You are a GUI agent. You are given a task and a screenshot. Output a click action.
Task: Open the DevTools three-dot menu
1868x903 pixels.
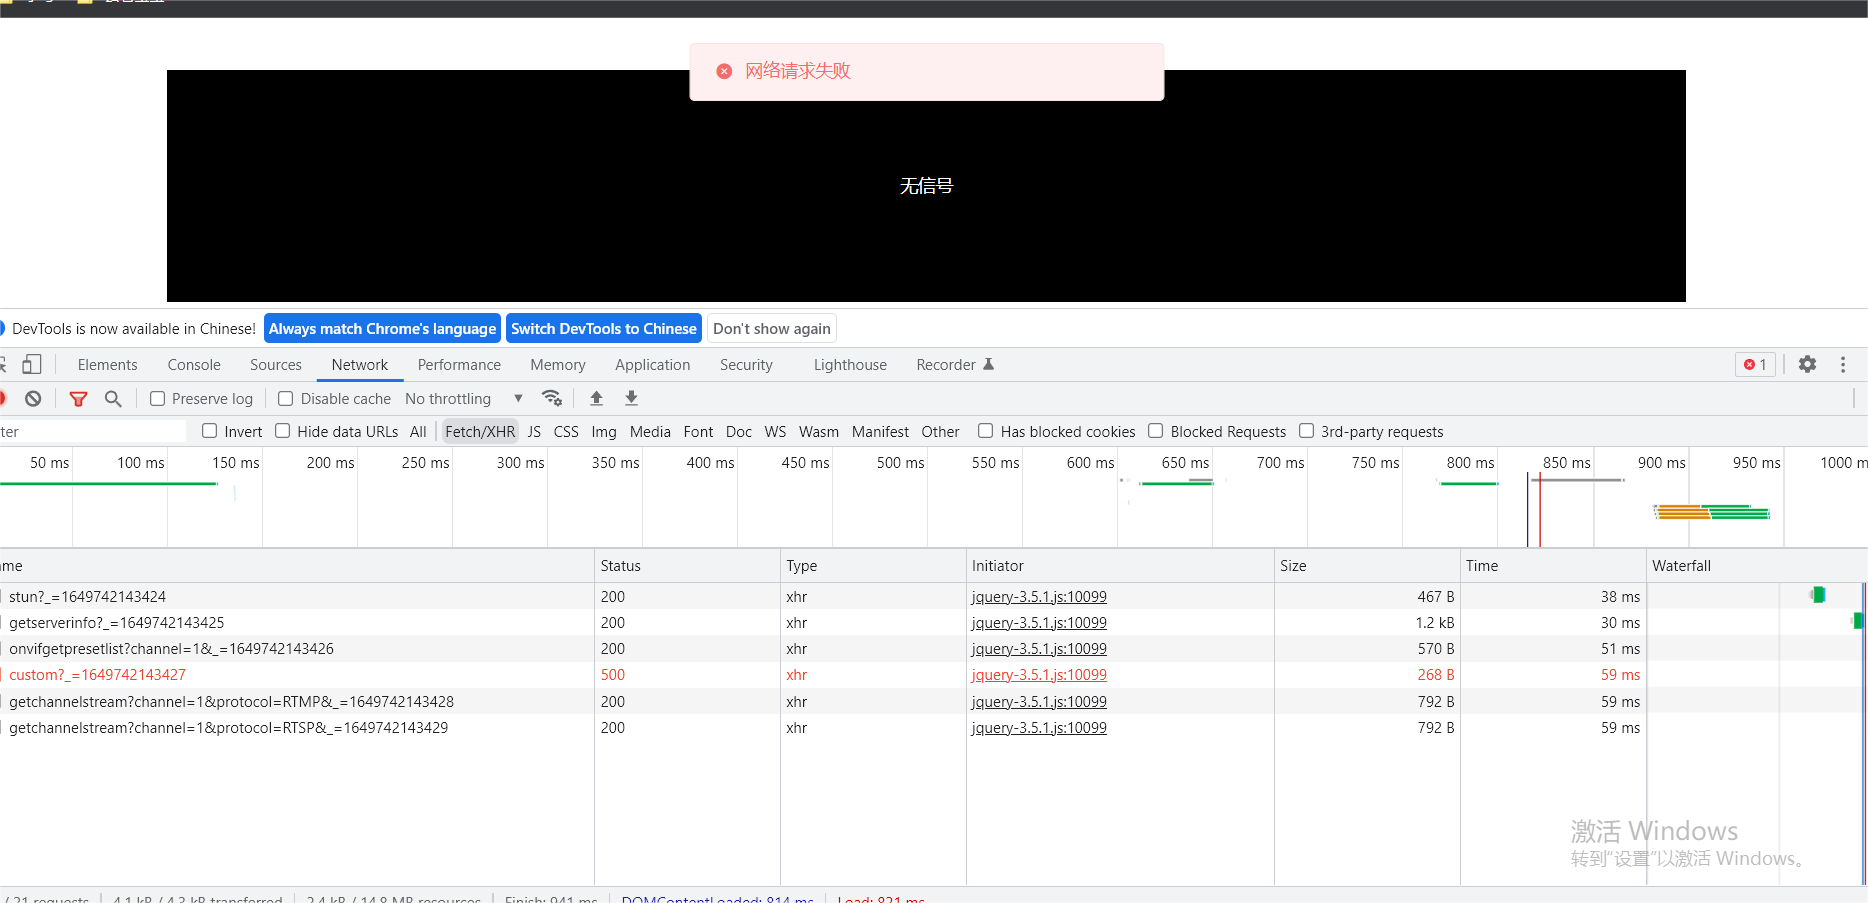click(1843, 364)
